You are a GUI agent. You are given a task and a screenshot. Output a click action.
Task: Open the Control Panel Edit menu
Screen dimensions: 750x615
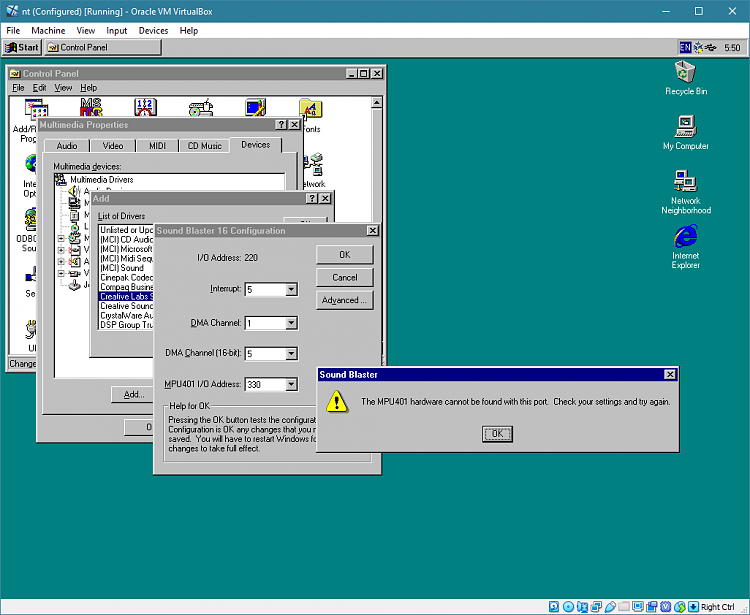[x=39, y=88]
